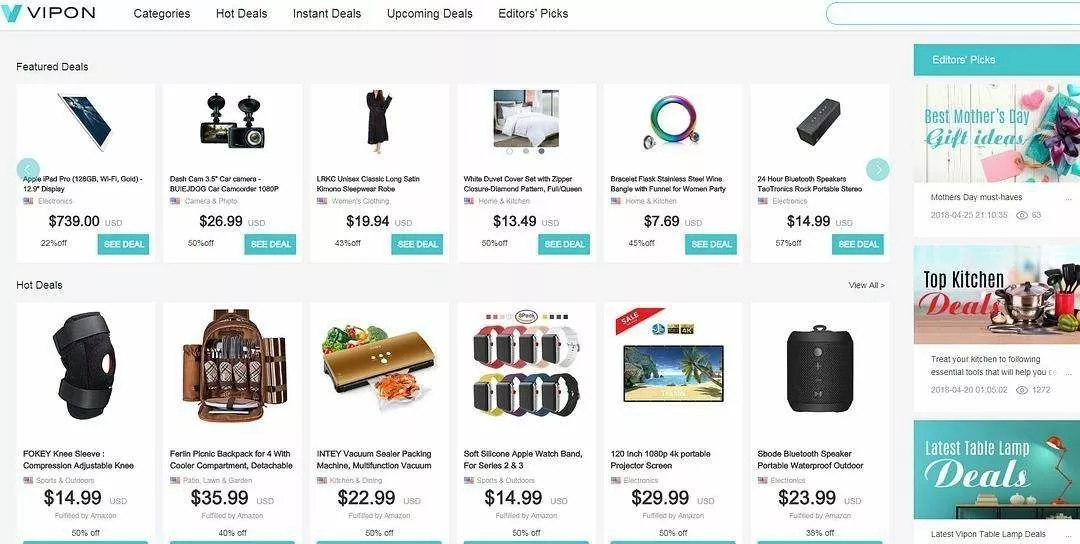Image resolution: width=1080 pixels, height=544 pixels.
Task: Click the search input field
Action: [953, 13]
